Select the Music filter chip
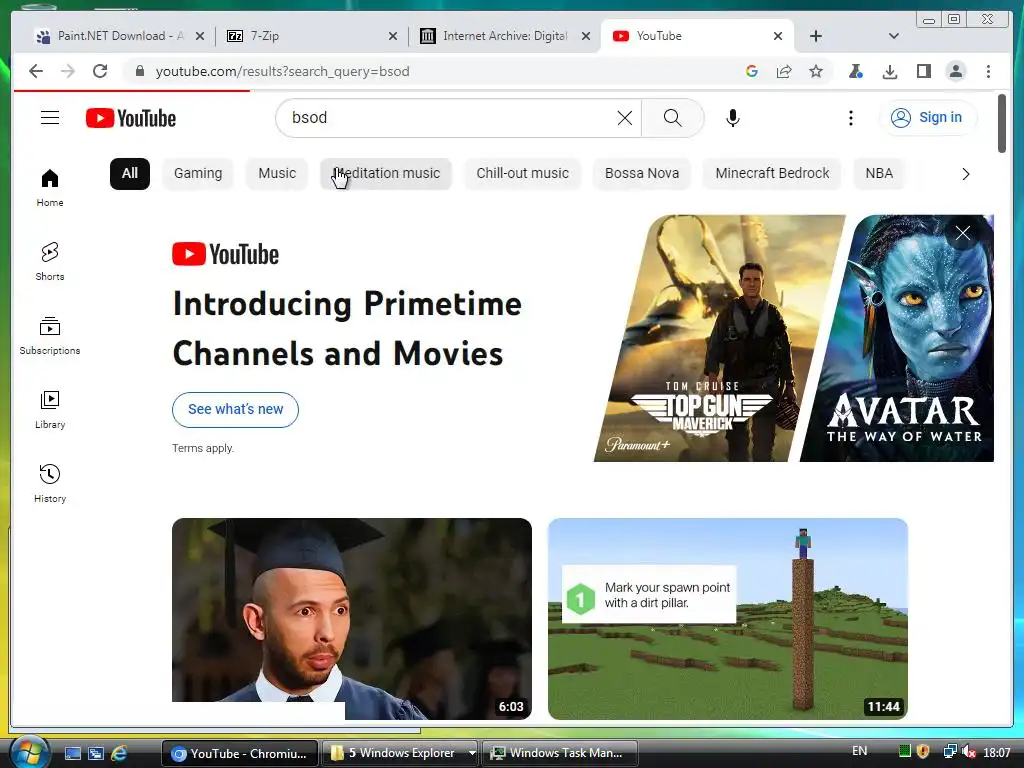 (277, 174)
